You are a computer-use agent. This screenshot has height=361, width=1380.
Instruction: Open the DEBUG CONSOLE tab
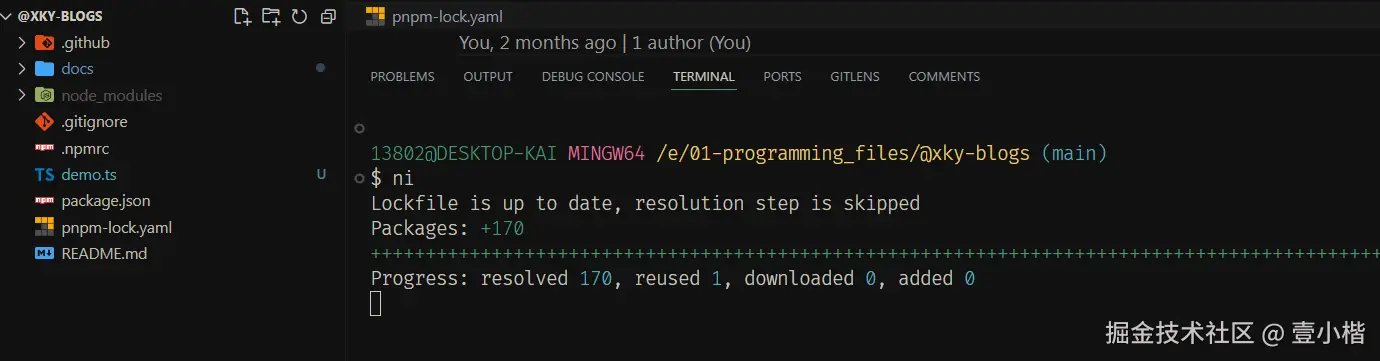pos(593,77)
